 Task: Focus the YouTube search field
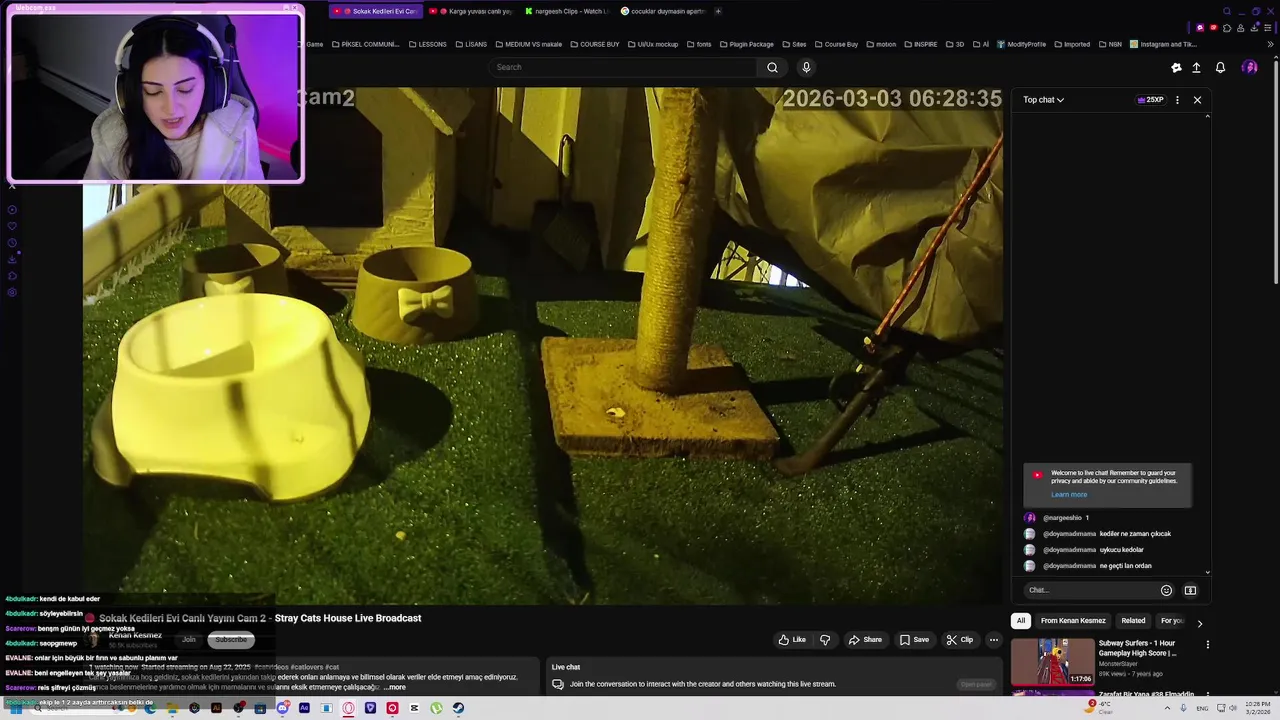[x=624, y=67]
